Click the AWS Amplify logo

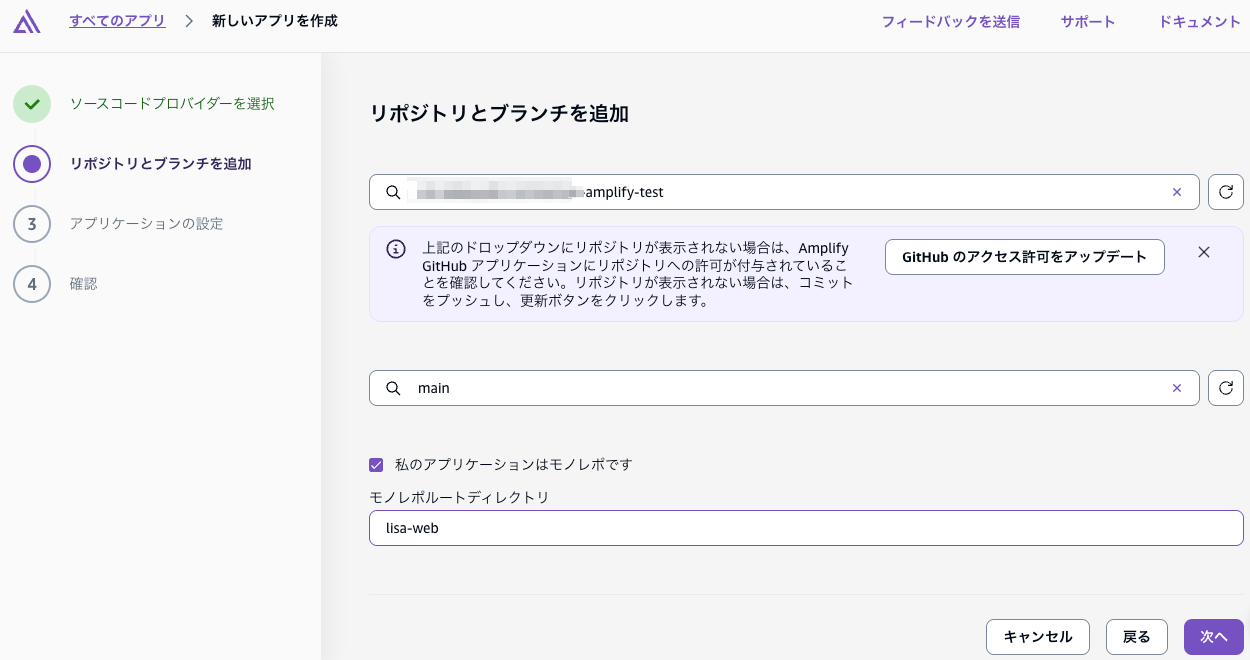[27, 21]
